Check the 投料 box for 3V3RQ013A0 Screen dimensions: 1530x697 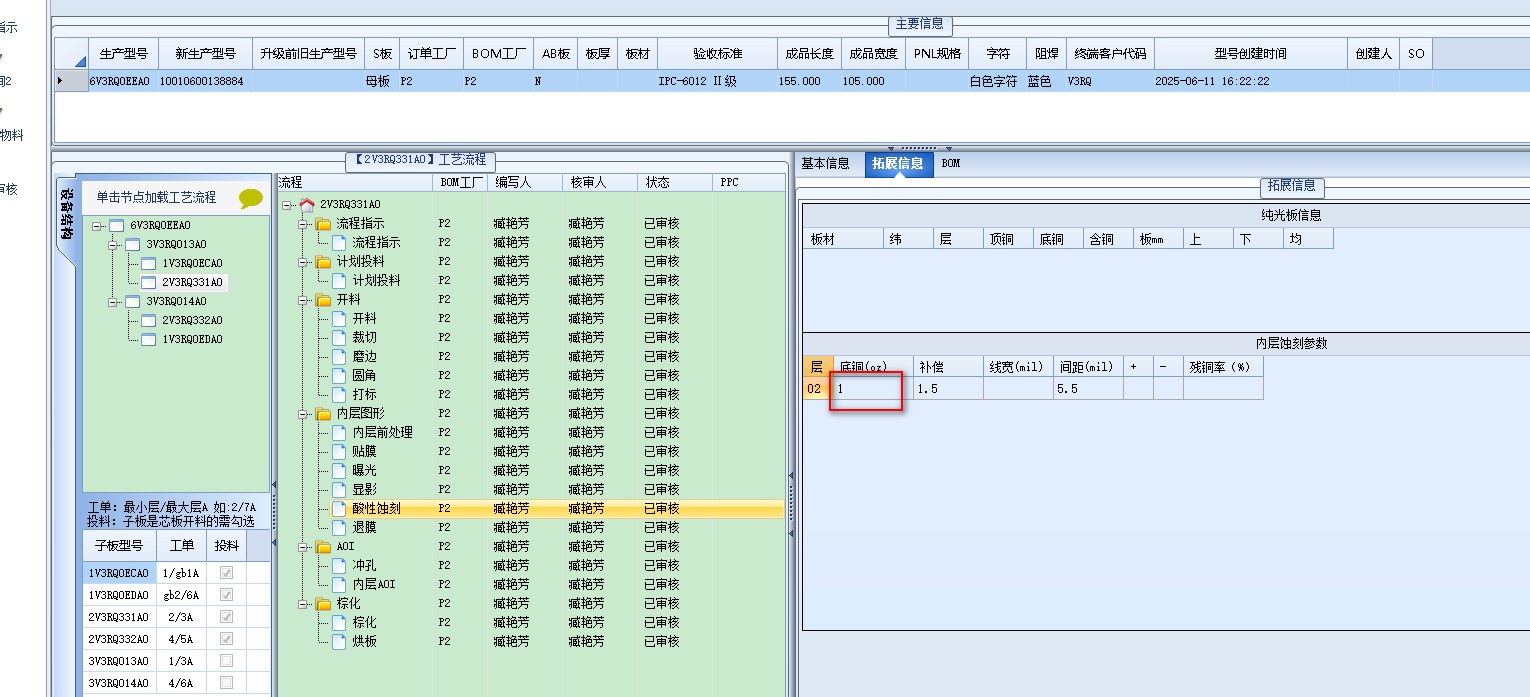tap(226, 661)
